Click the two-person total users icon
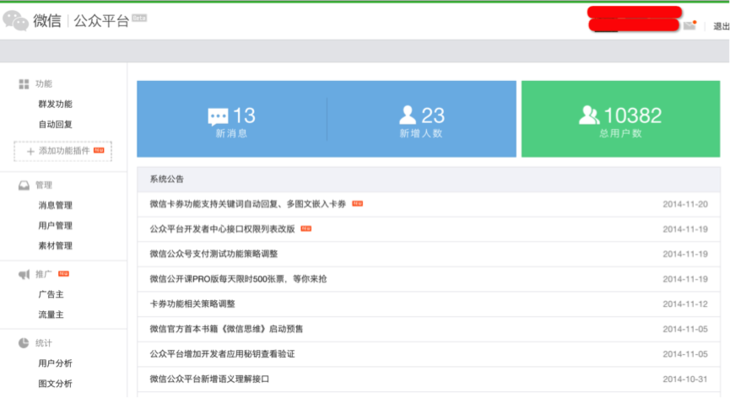This screenshot has height=398, width=730. (x=589, y=115)
